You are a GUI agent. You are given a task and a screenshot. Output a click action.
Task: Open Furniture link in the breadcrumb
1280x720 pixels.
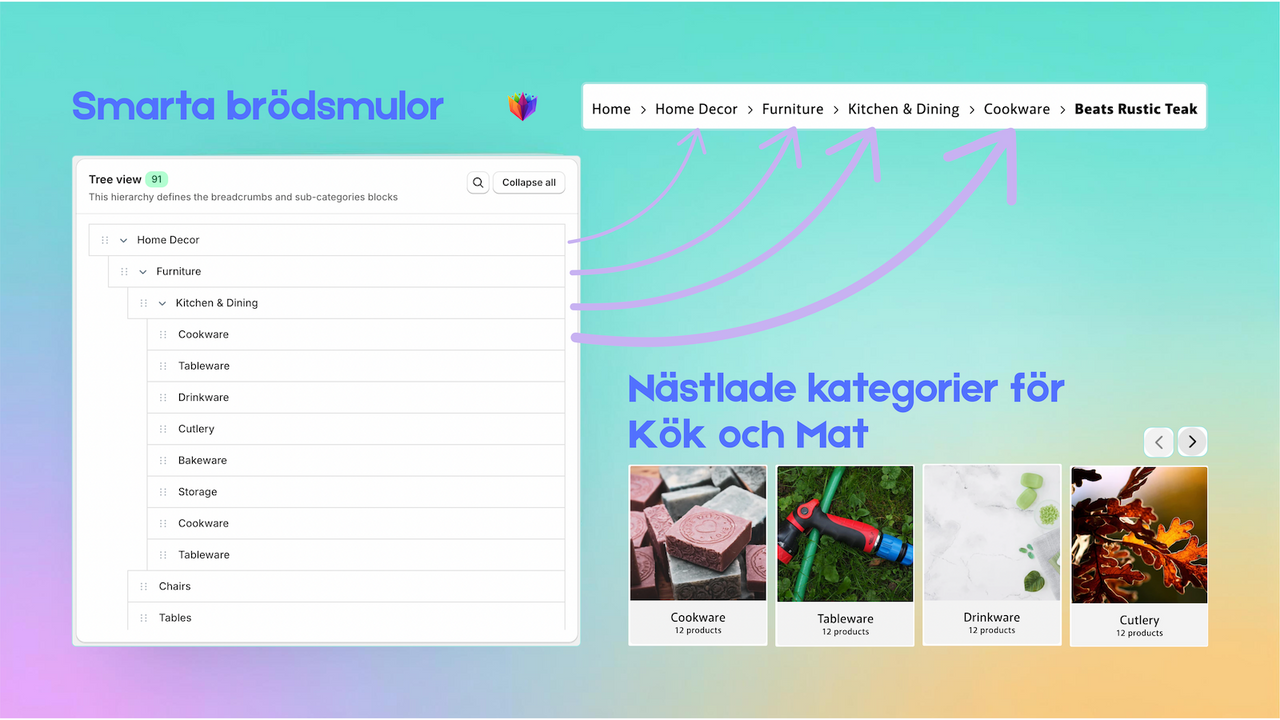793,109
